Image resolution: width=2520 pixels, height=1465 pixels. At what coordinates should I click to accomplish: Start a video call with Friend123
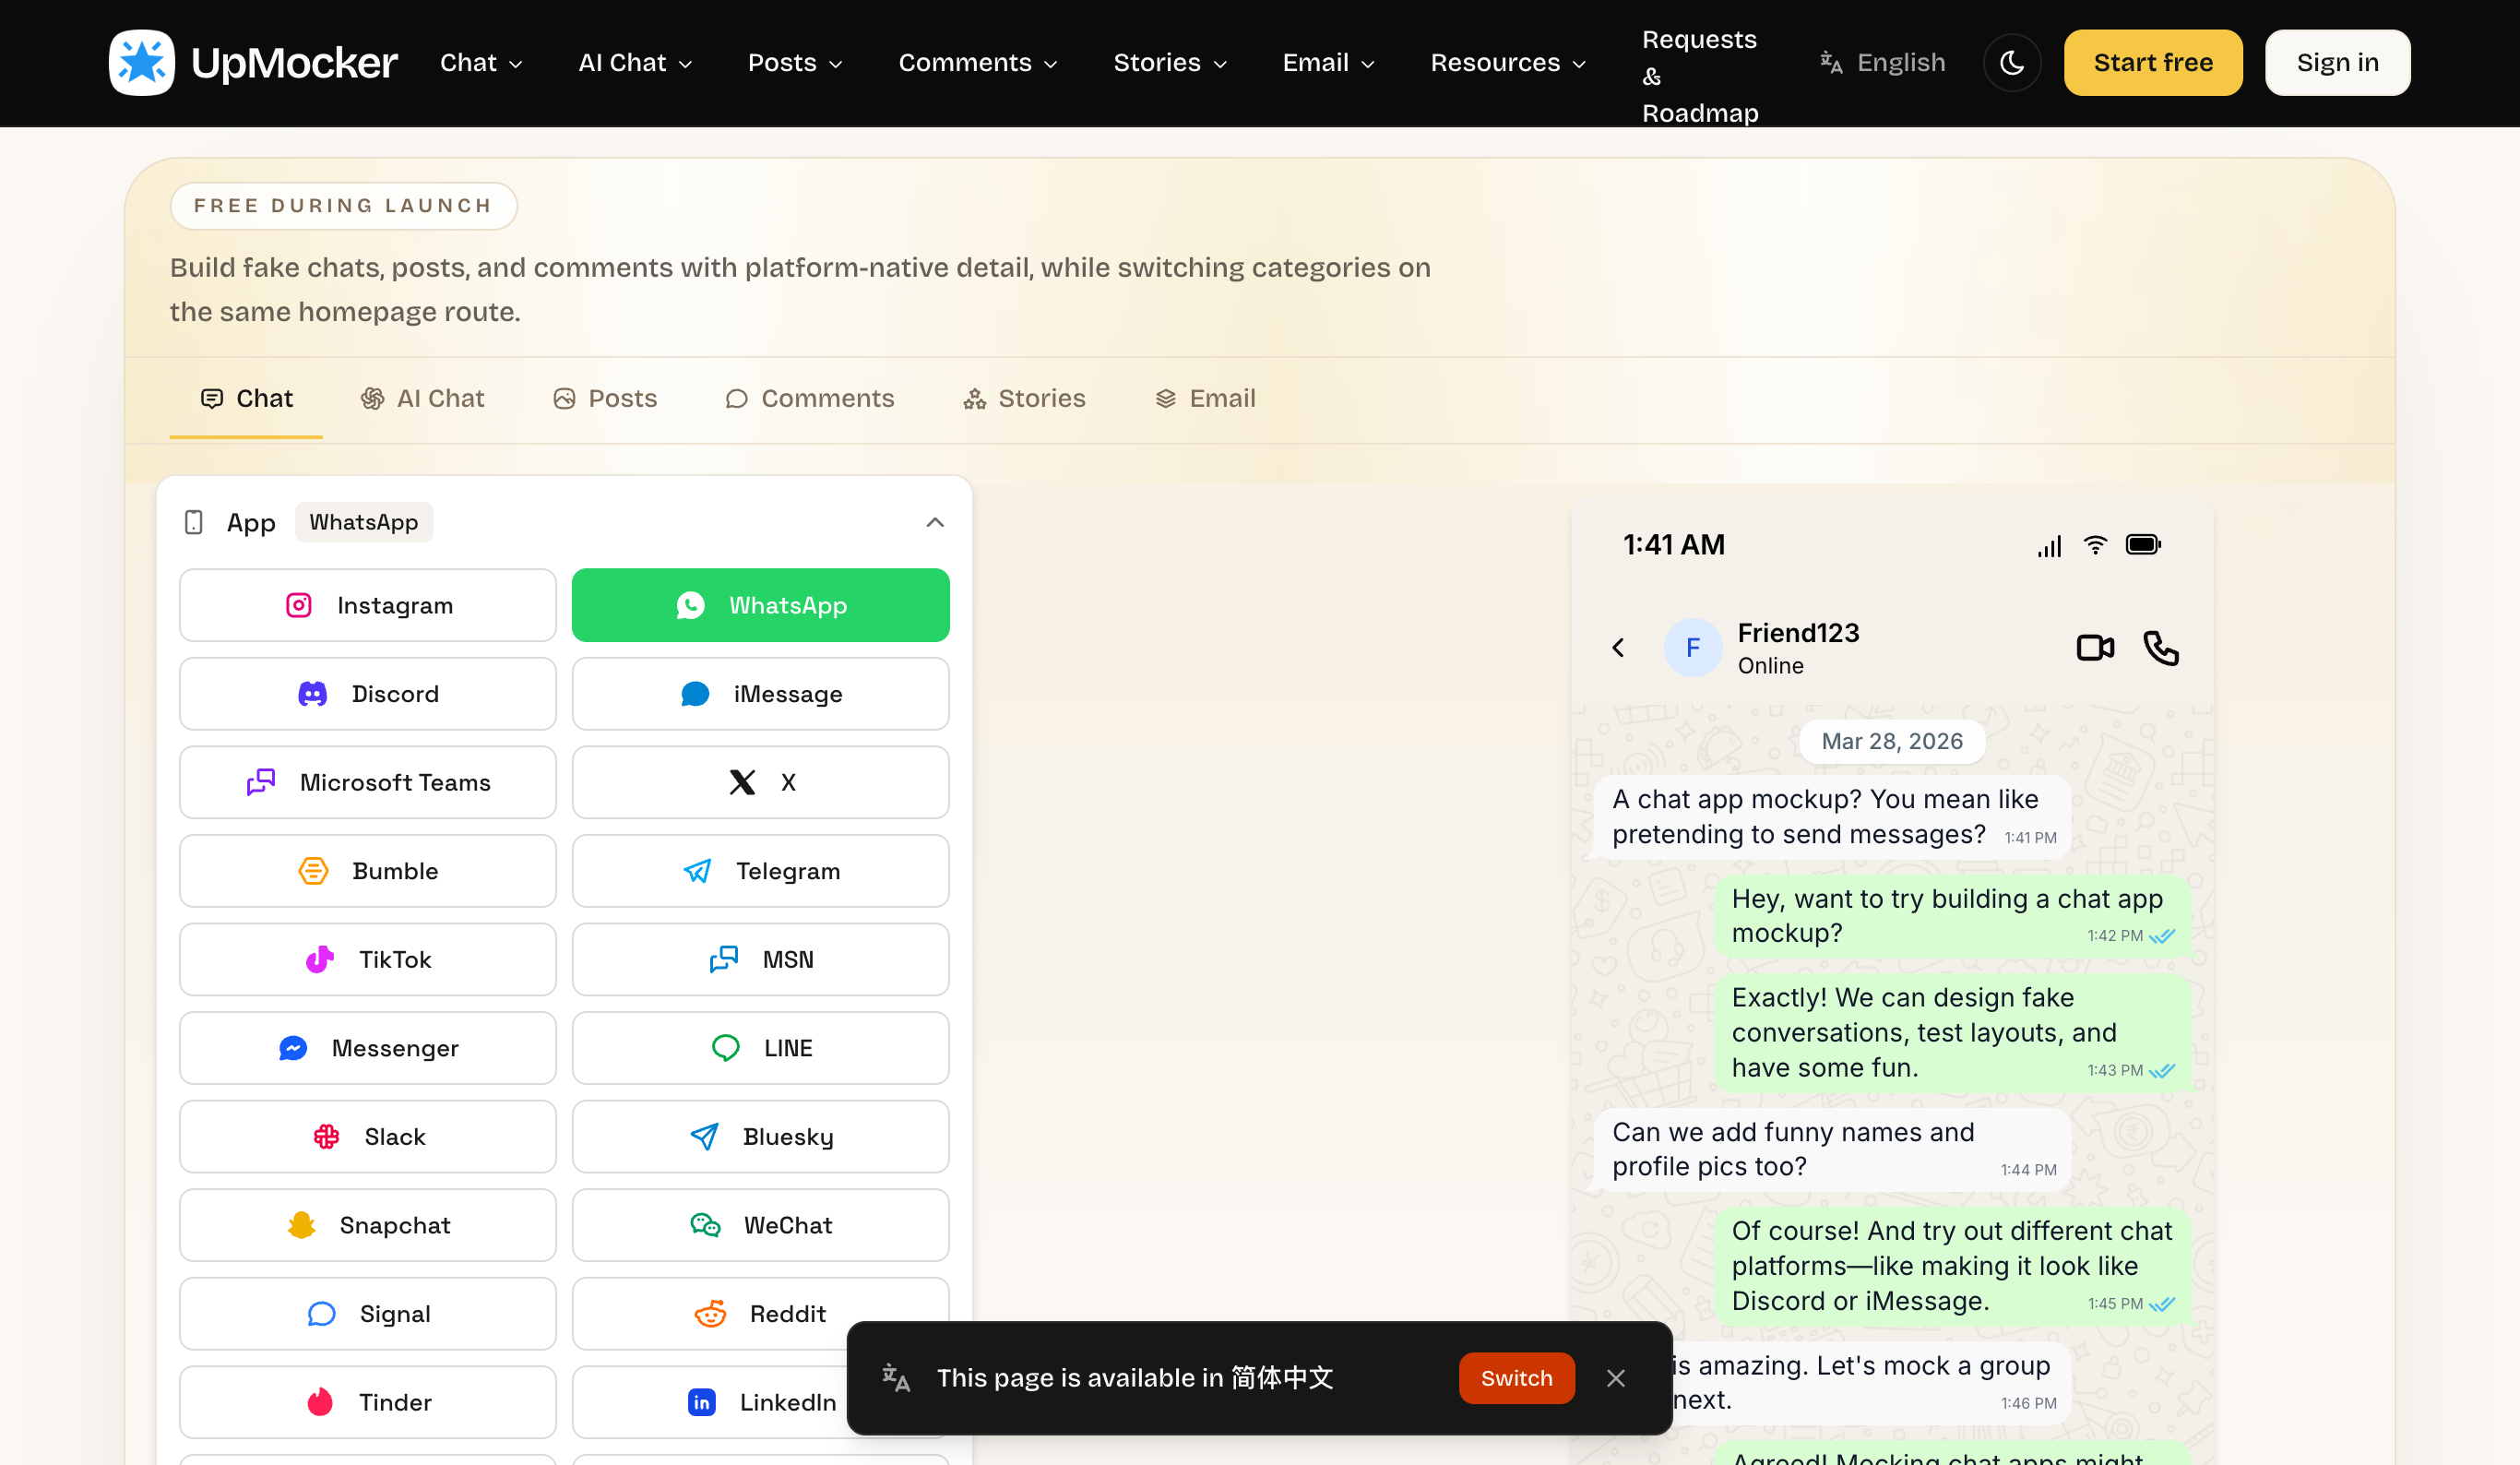tap(2095, 648)
